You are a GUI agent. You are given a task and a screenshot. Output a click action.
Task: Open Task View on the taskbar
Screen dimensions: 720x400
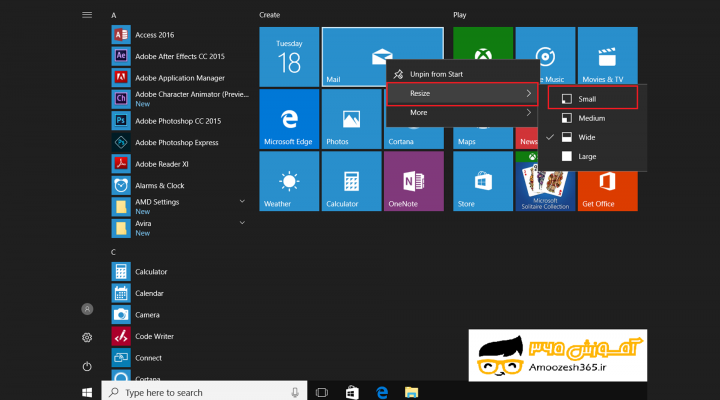pos(322,393)
